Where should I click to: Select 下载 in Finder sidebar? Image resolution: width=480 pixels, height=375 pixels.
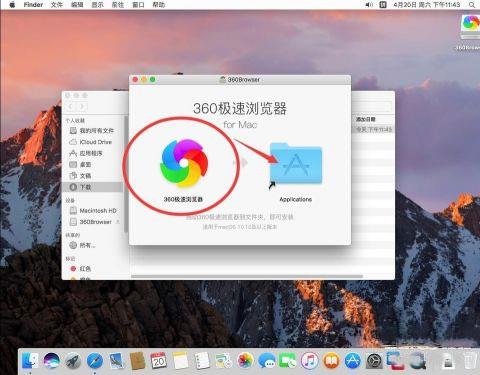[92, 187]
